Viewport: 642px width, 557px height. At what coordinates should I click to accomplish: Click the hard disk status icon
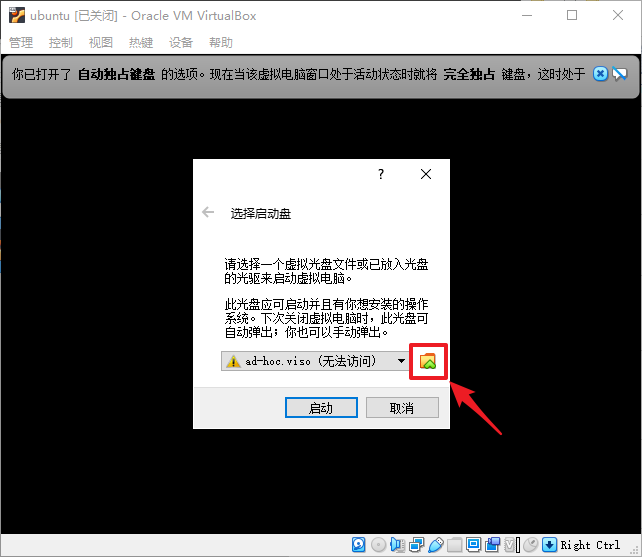tap(359, 545)
